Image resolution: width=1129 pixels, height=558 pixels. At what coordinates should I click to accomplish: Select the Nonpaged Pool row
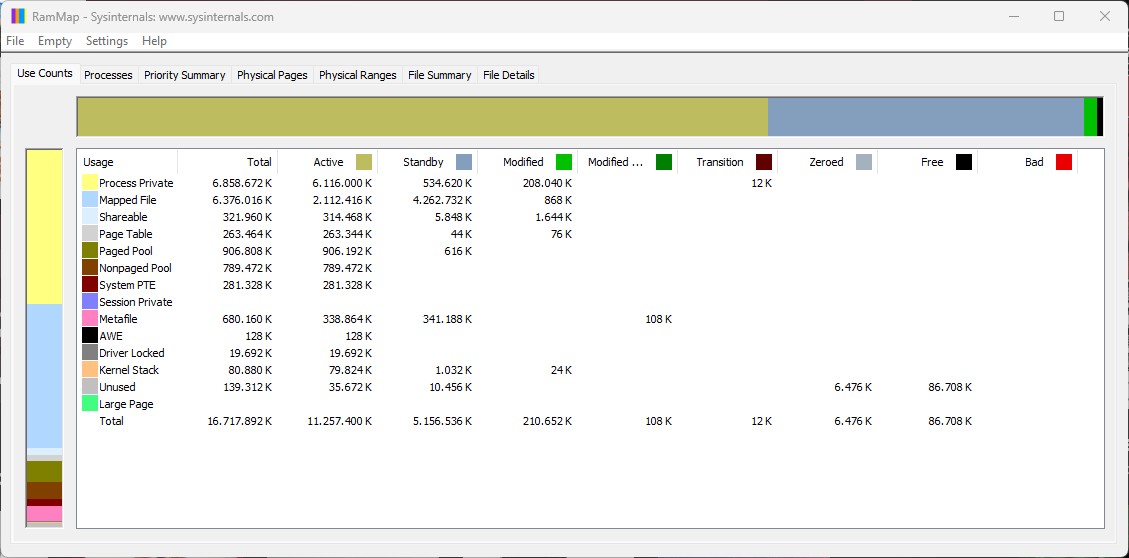[135, 268]
